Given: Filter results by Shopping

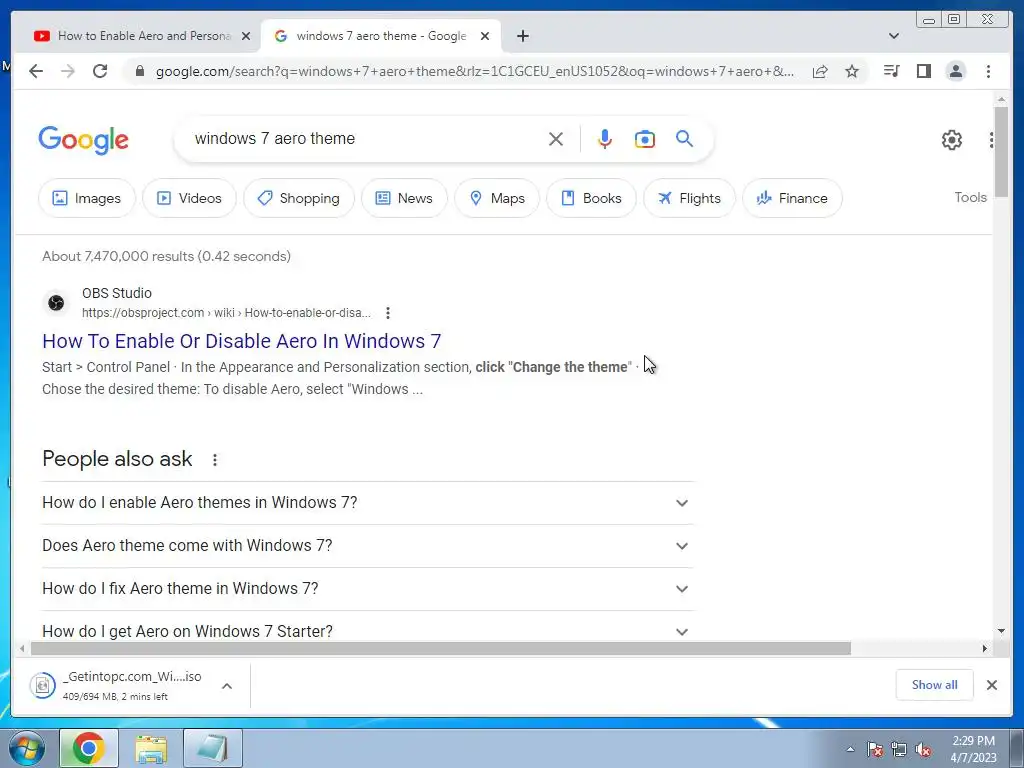Looking at the screenshot, I should click(x=299, y=198).
